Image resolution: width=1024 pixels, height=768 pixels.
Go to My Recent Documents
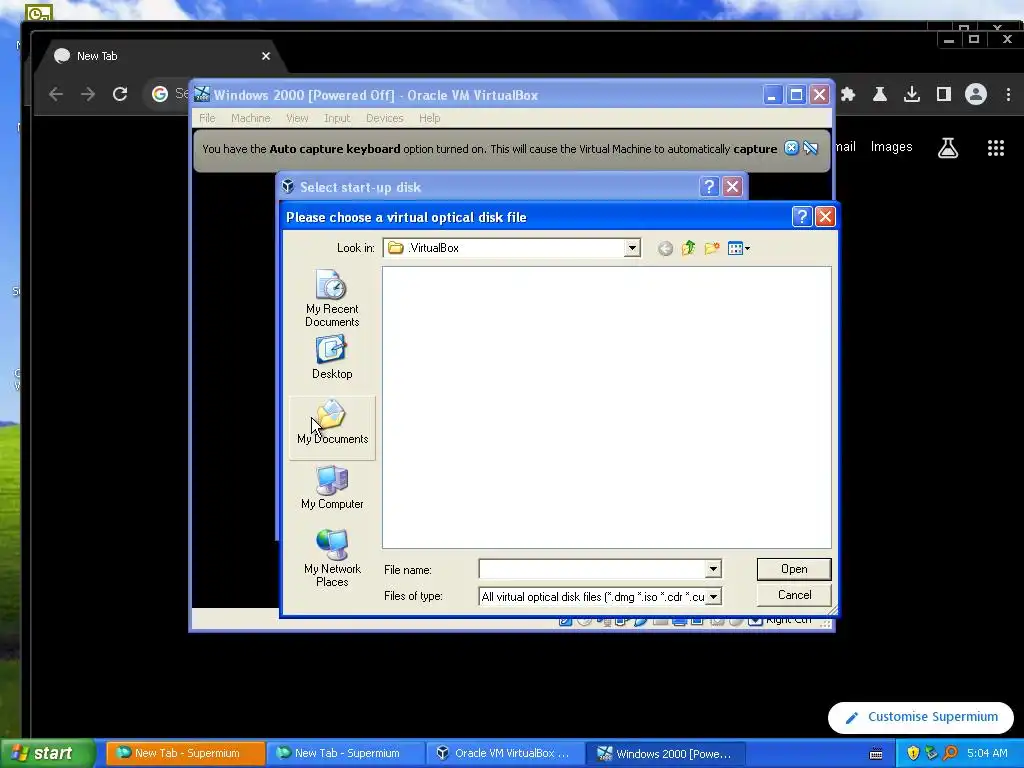click(332, 298)
